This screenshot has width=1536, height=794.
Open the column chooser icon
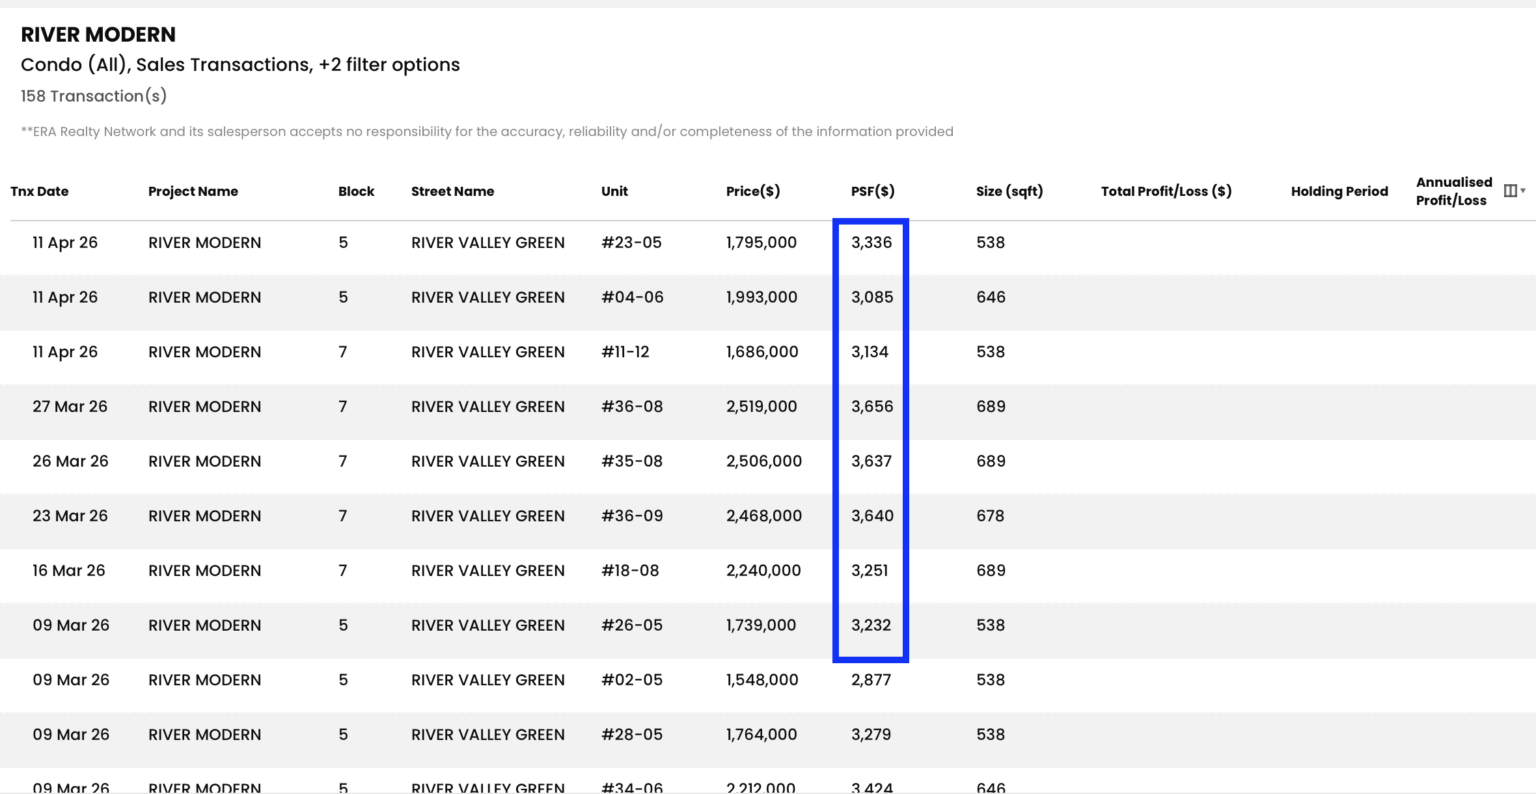click(x=1510, y=191)
